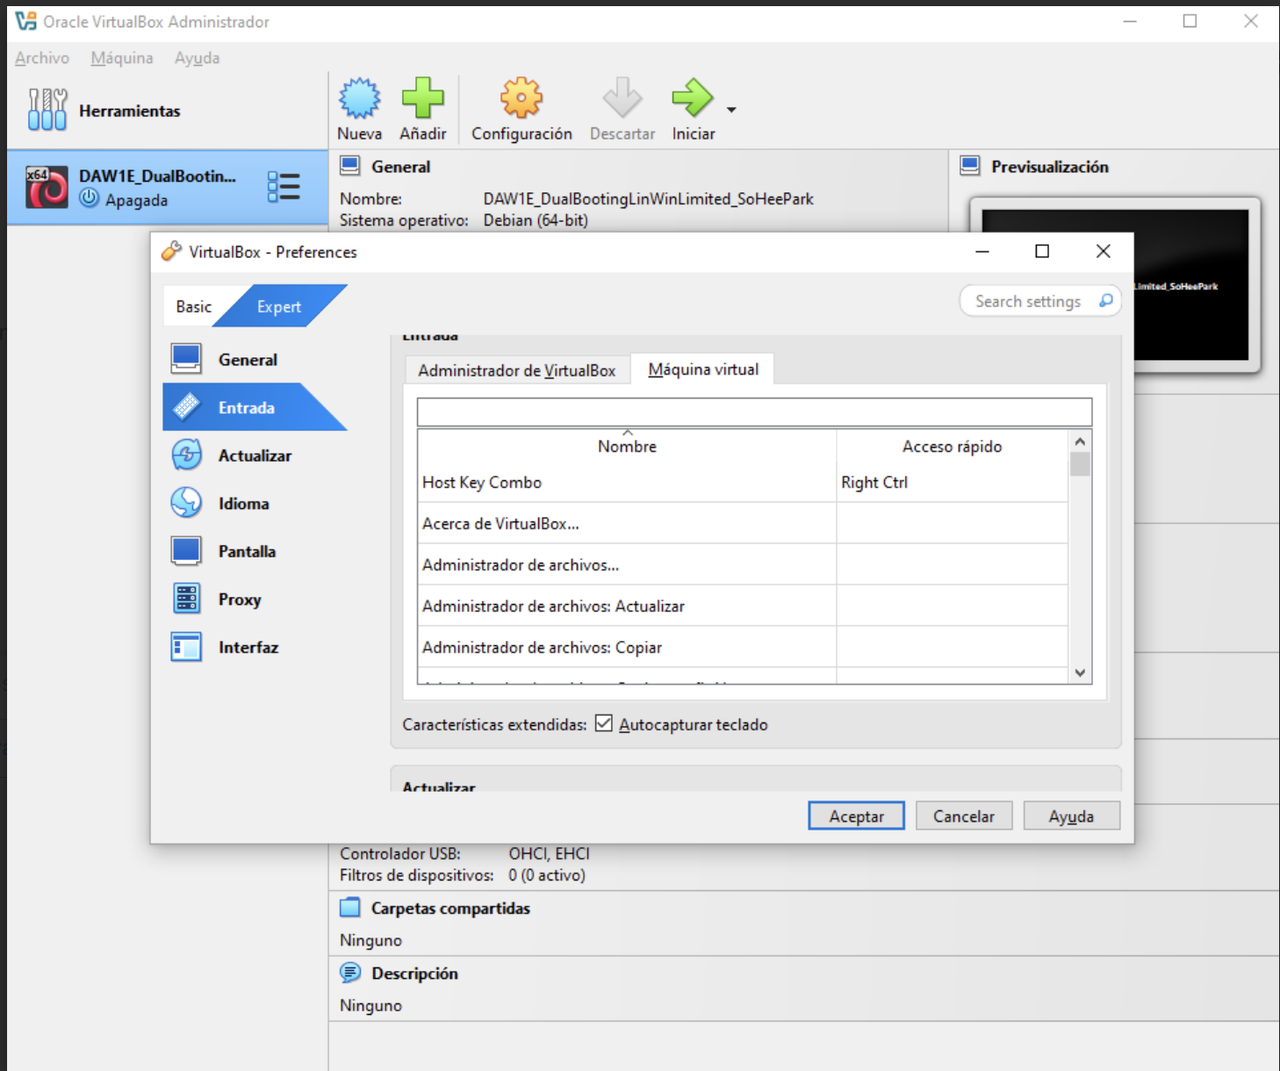Open Configuración from the toolbar
The height and width of the screenshot is (1071, 1280).
point(520,98)
